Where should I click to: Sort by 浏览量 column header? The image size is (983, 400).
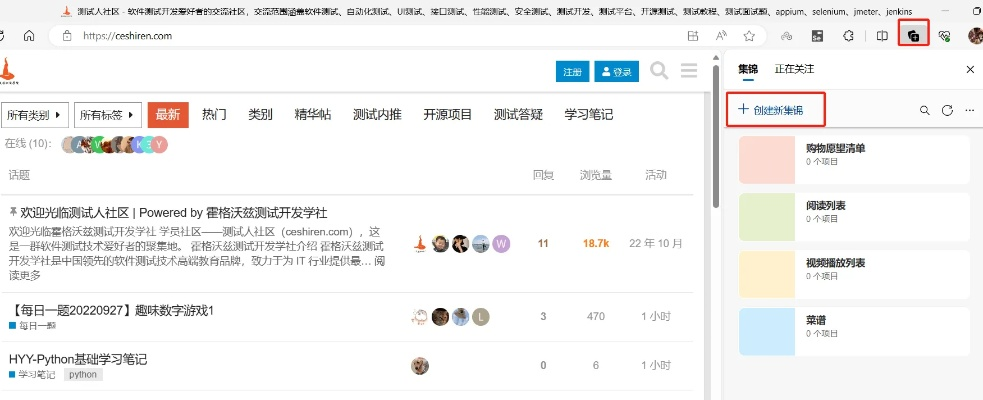coord(596,175)
